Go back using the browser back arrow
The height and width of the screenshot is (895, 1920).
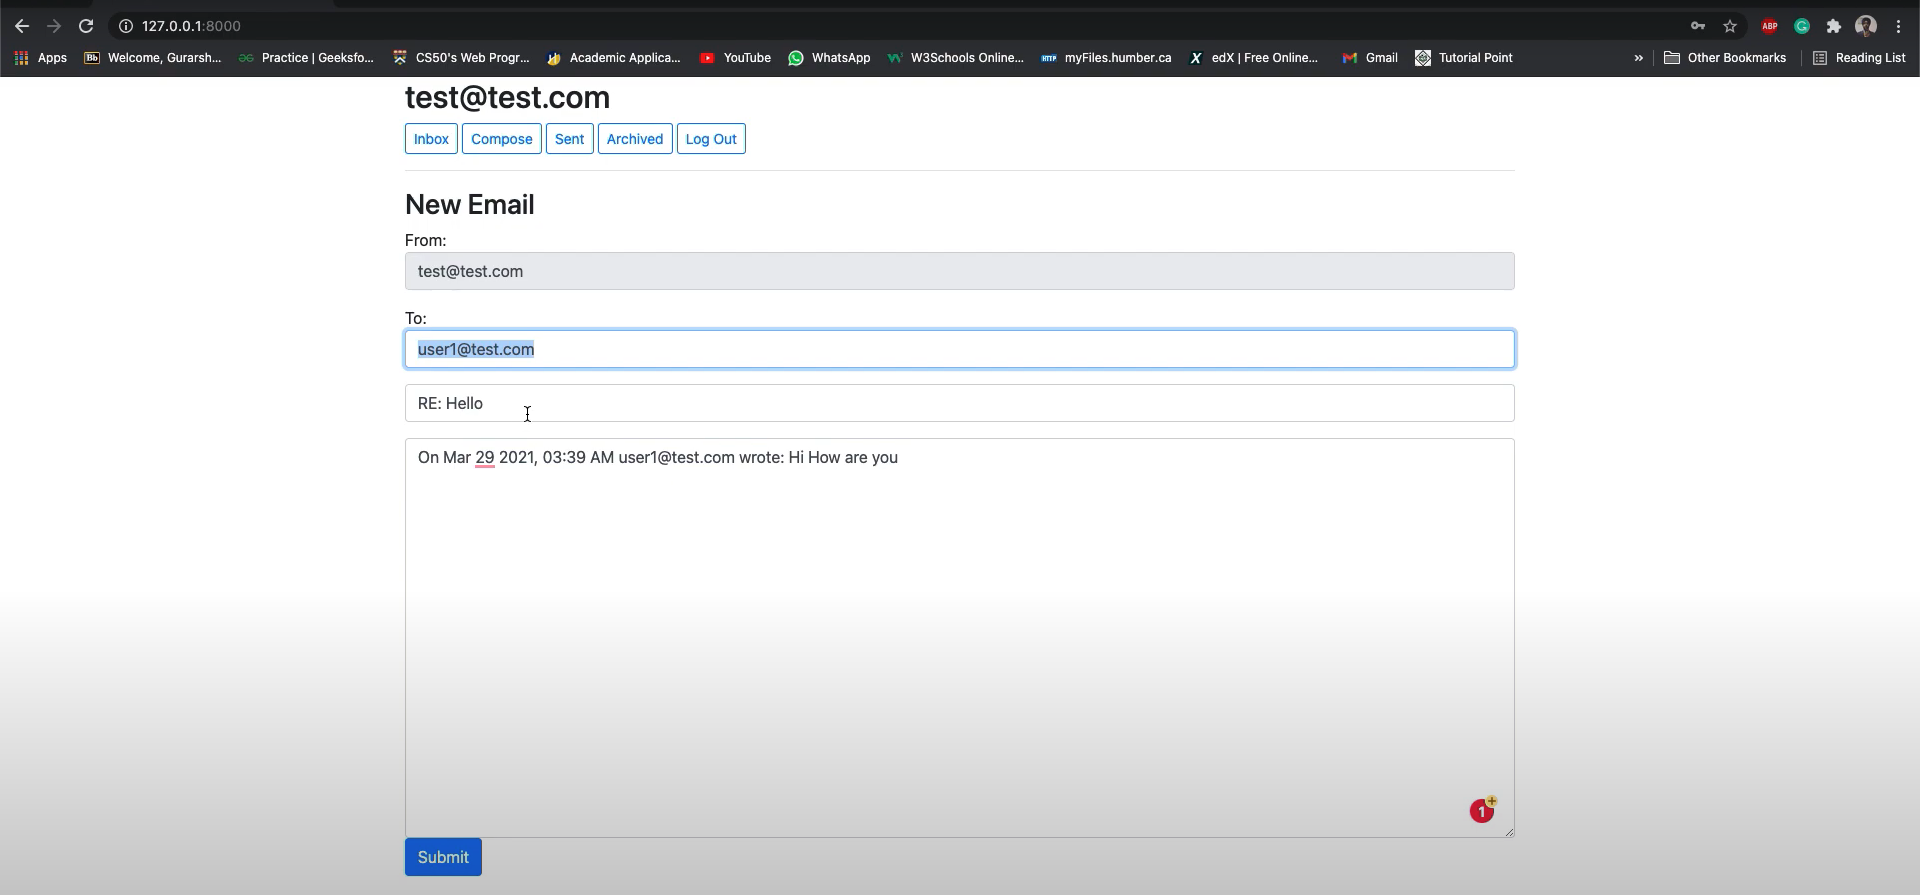(22, 26)
